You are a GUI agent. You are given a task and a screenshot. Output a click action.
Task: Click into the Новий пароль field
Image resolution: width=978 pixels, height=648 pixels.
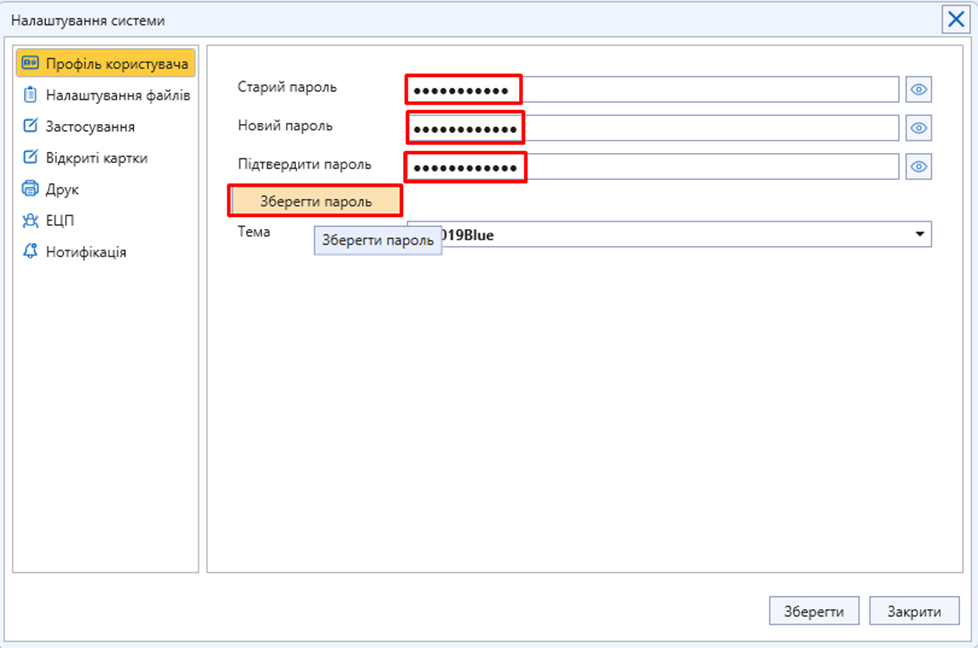[x=700, y=128]
